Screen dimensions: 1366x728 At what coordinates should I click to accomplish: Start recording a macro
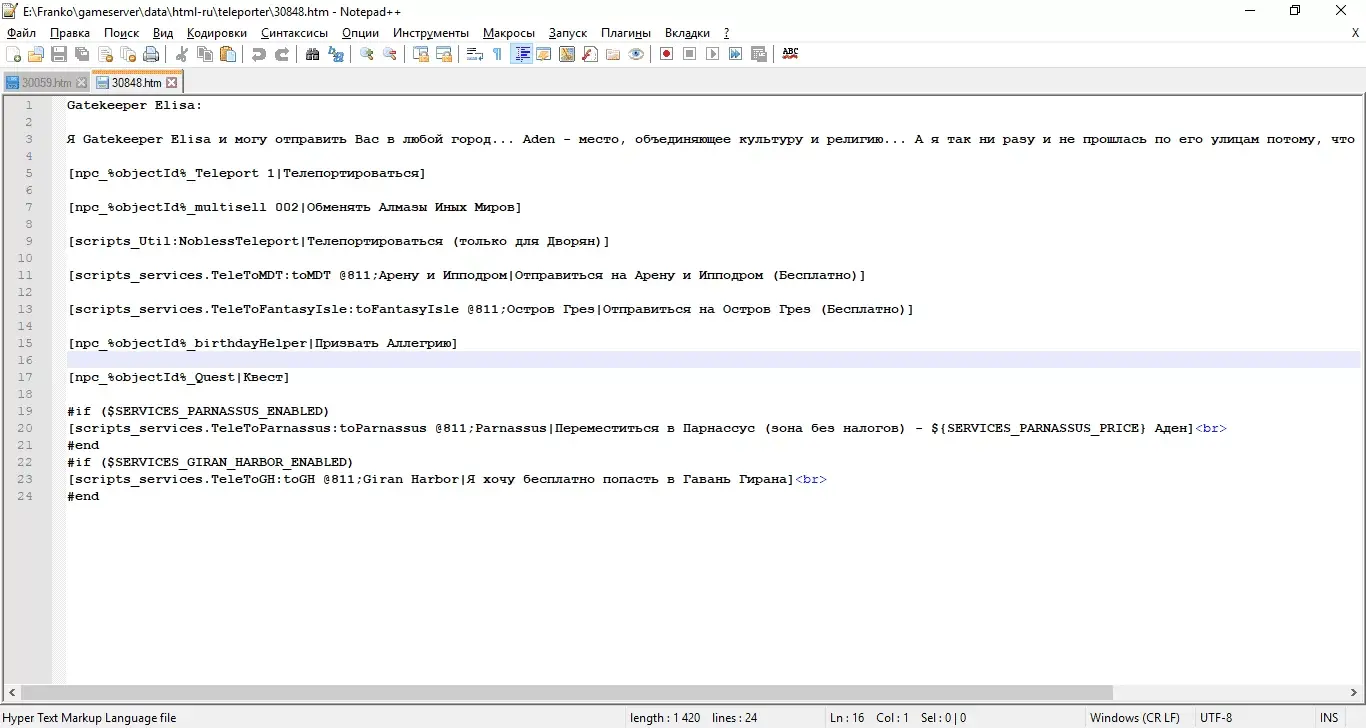click(x=667, y=54)
